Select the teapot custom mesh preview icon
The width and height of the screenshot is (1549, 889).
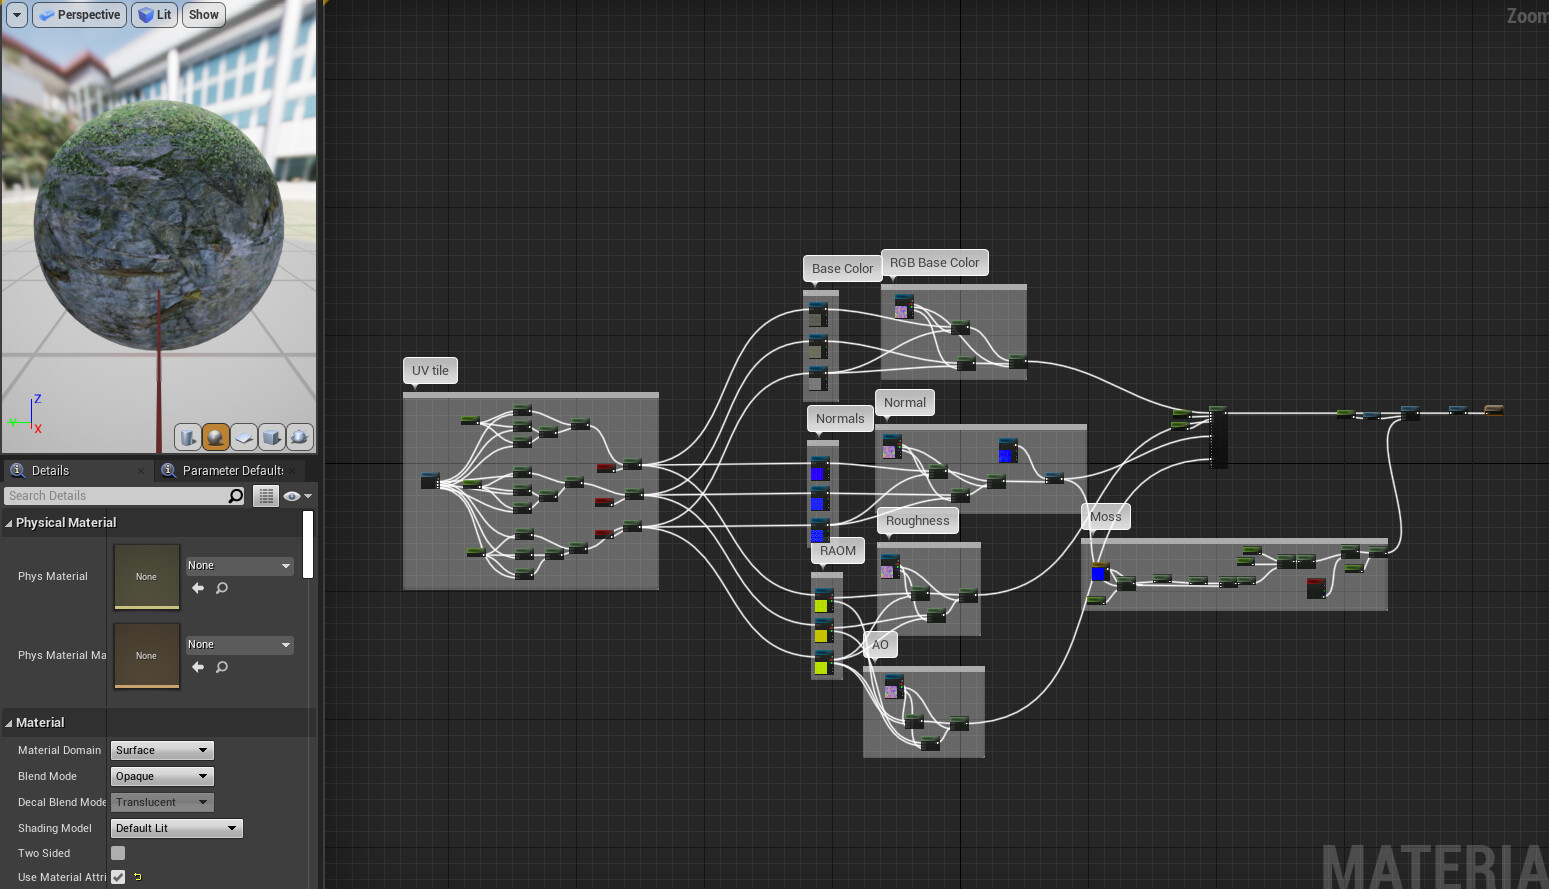(x=300, y=437)
